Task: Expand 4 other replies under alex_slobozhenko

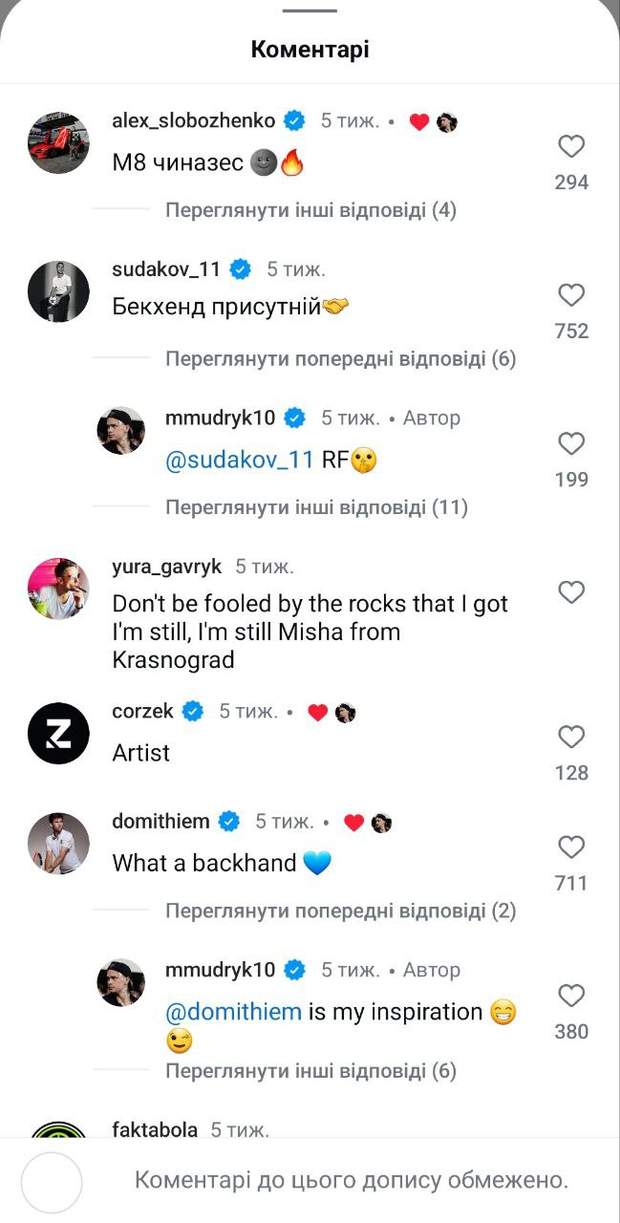Action: tap(310, 211)
